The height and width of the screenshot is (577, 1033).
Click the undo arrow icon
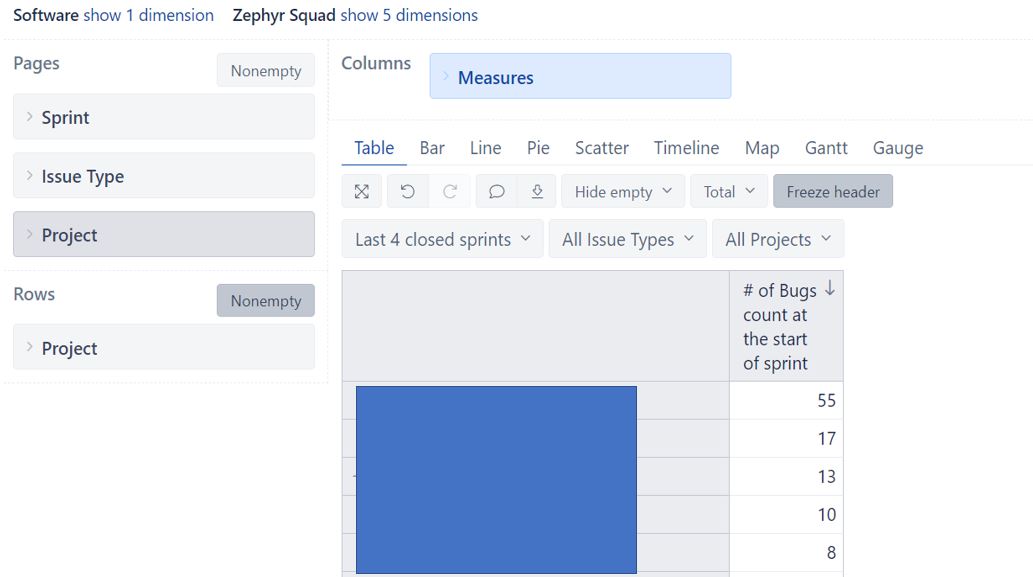point(408,192)
